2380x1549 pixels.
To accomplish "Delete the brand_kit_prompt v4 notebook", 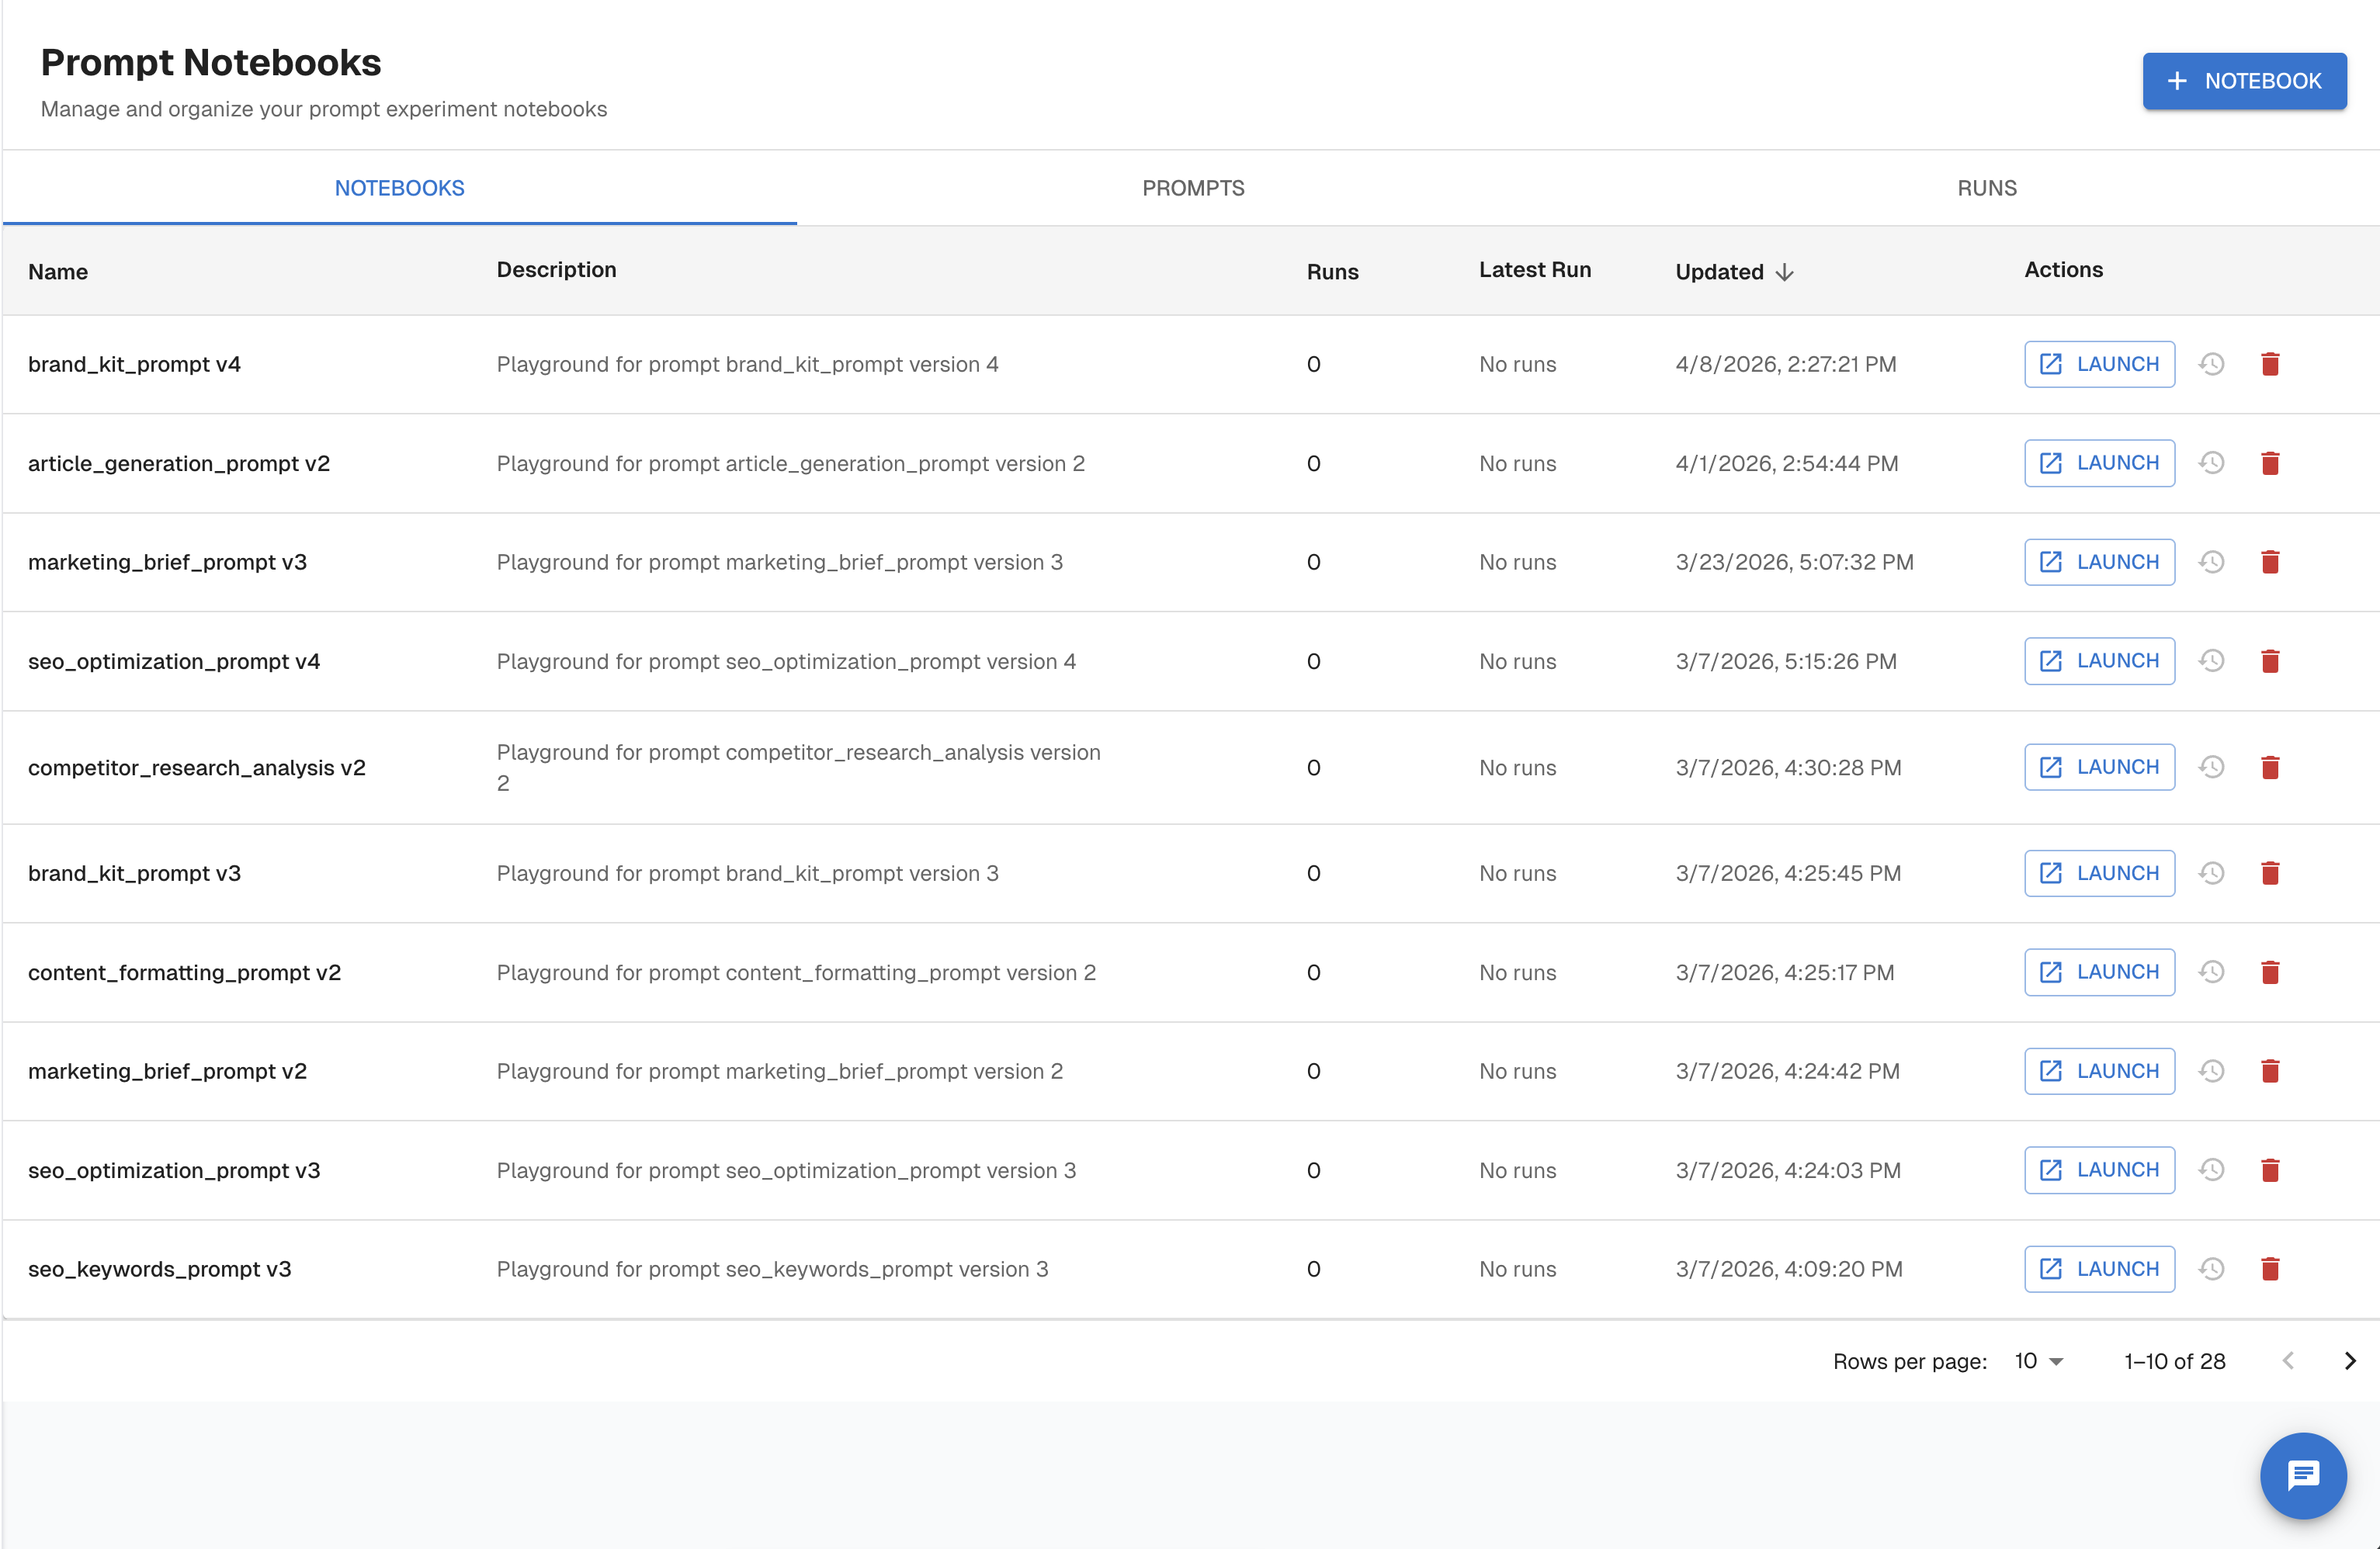I will (x=2270, y=364).
